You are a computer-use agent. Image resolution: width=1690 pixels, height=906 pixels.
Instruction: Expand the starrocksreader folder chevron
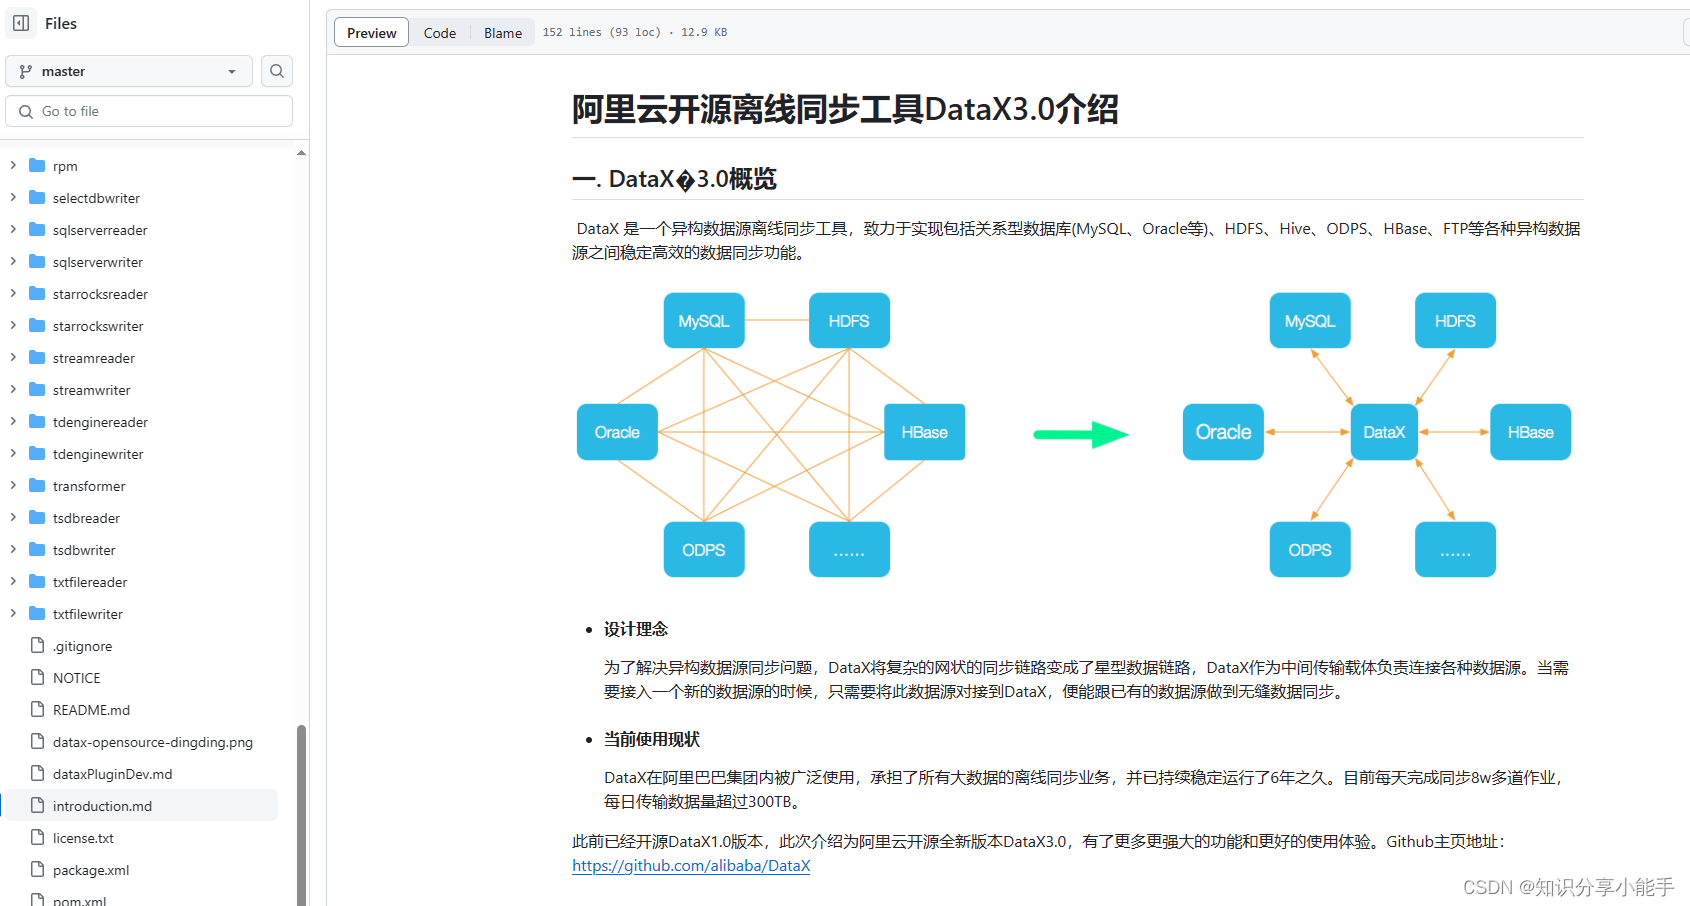click(13, 293)
